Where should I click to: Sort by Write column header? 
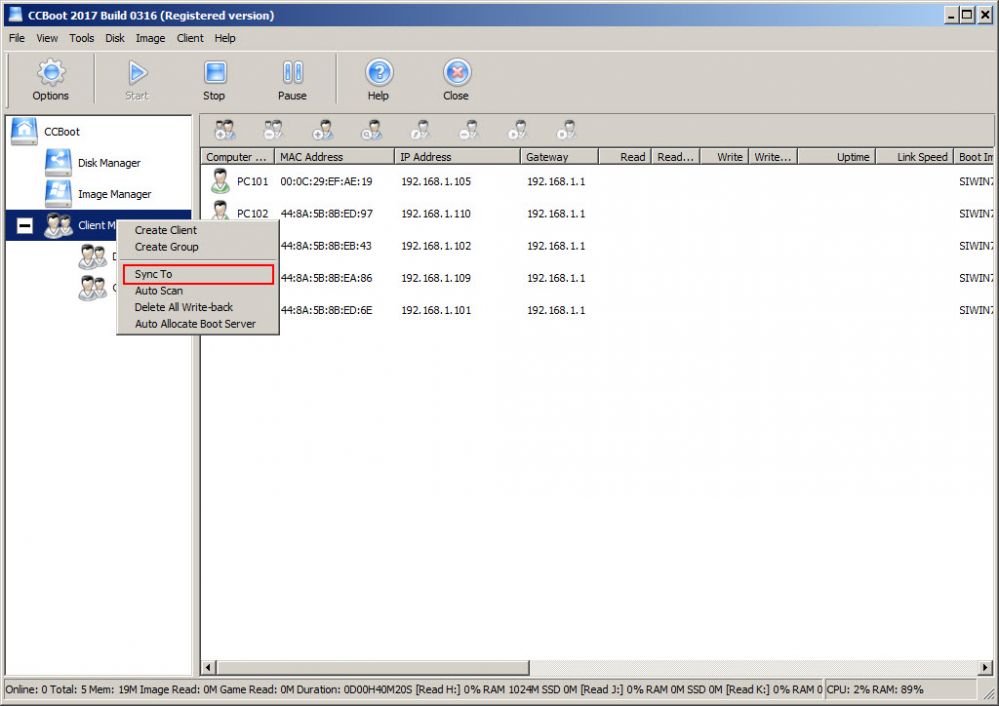724,157
